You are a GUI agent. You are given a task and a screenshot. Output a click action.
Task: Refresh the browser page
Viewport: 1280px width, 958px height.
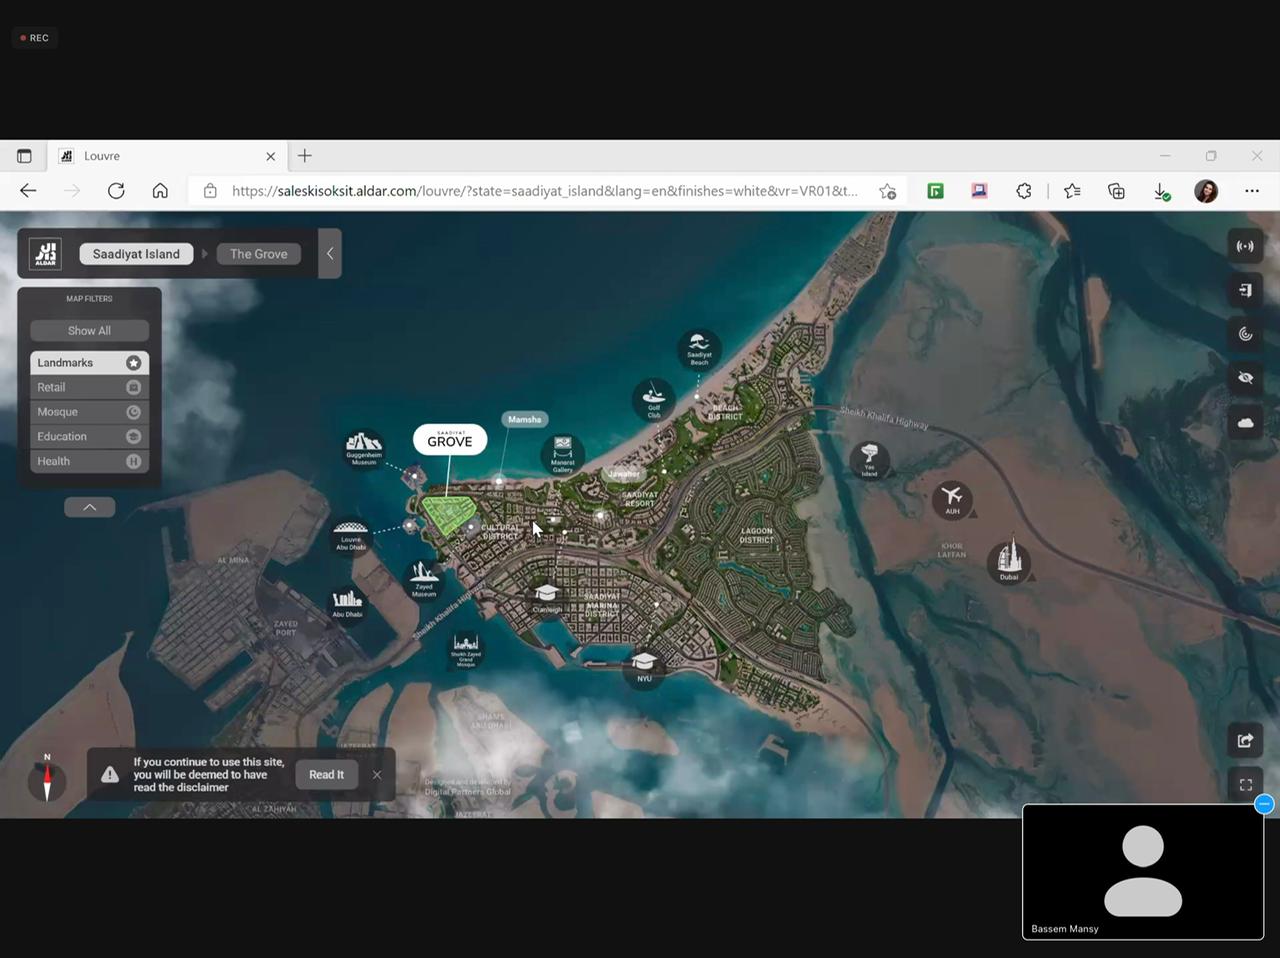(x=116, y=191)
